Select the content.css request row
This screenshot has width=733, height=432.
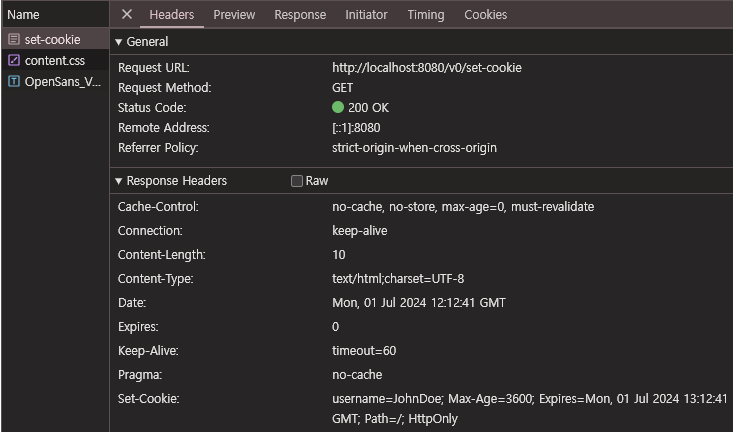point(55,60)
